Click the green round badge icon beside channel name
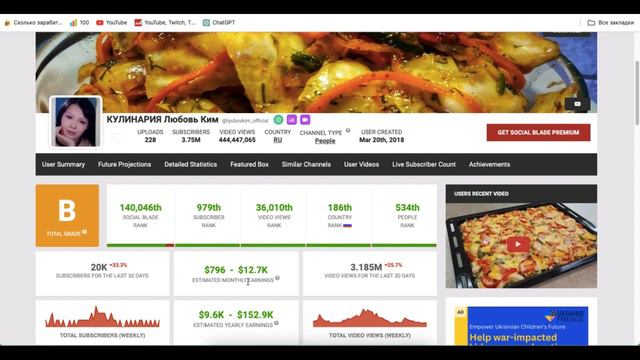Viewport: 640px width, 360px height. 278,120
